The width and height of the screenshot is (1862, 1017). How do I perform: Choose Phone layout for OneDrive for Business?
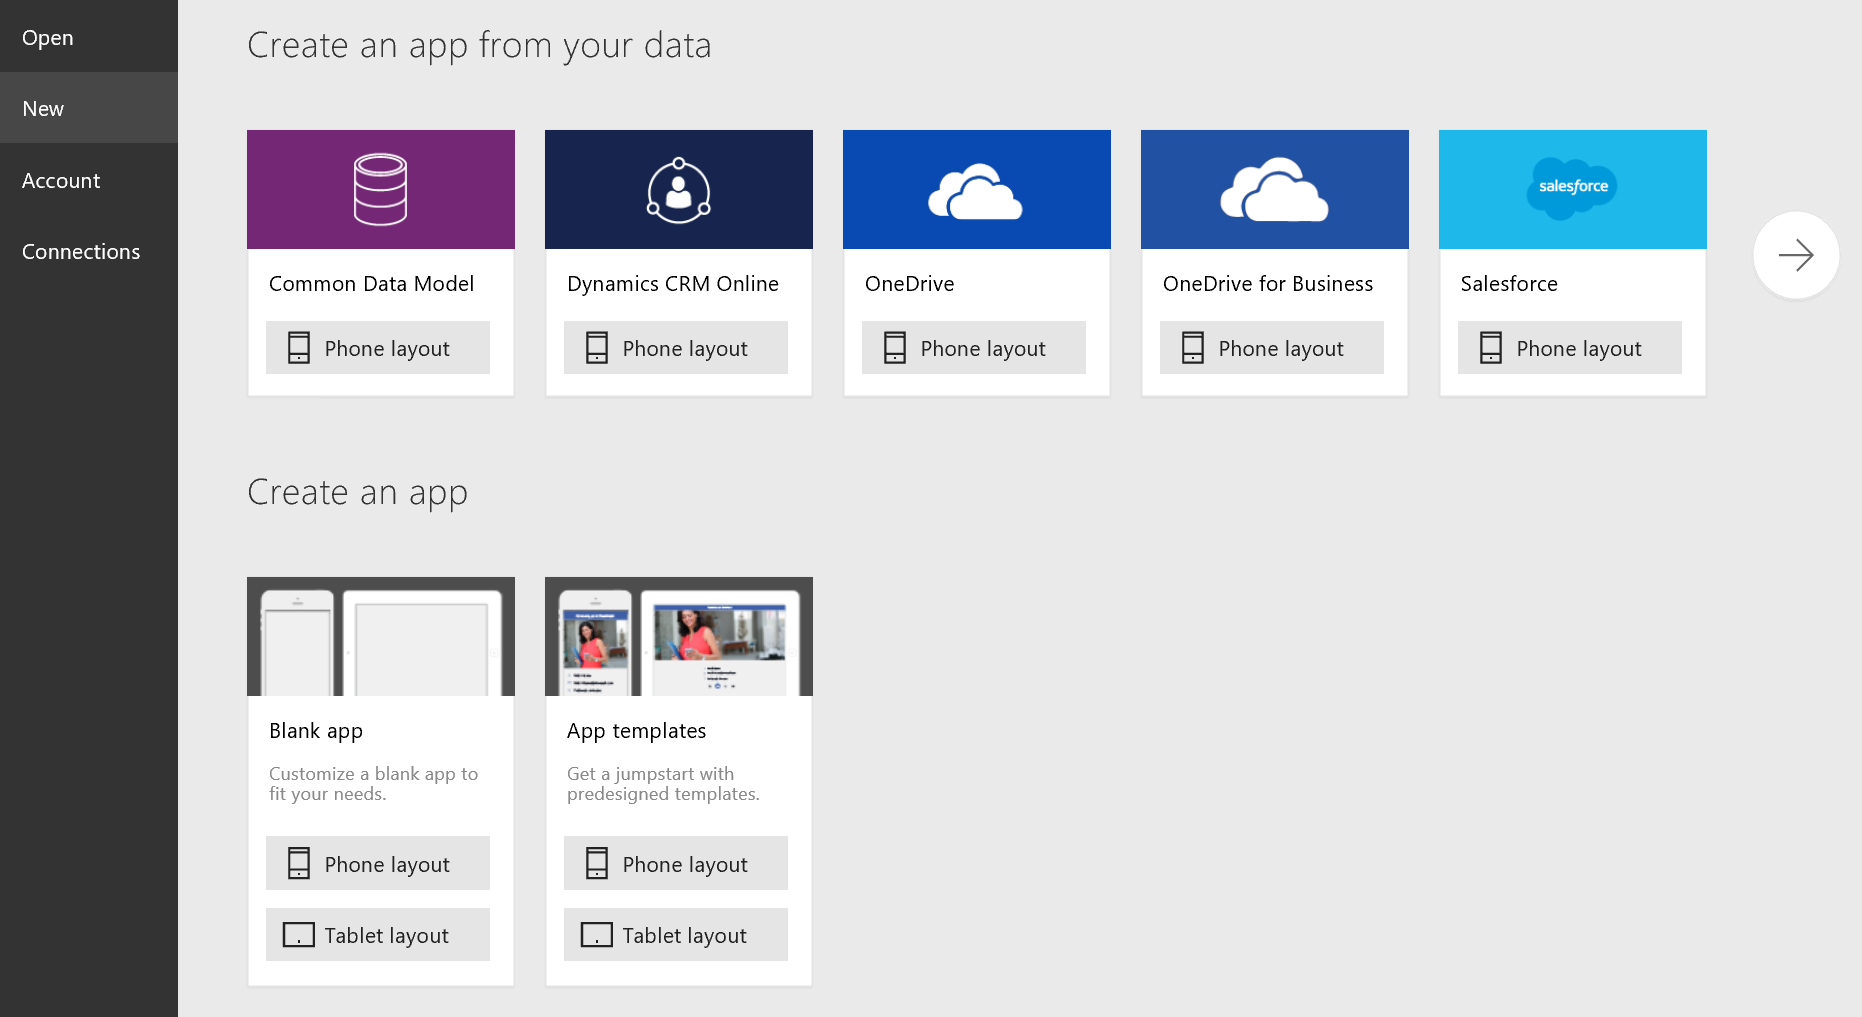pyautogui.click(x=1272, y=348)
